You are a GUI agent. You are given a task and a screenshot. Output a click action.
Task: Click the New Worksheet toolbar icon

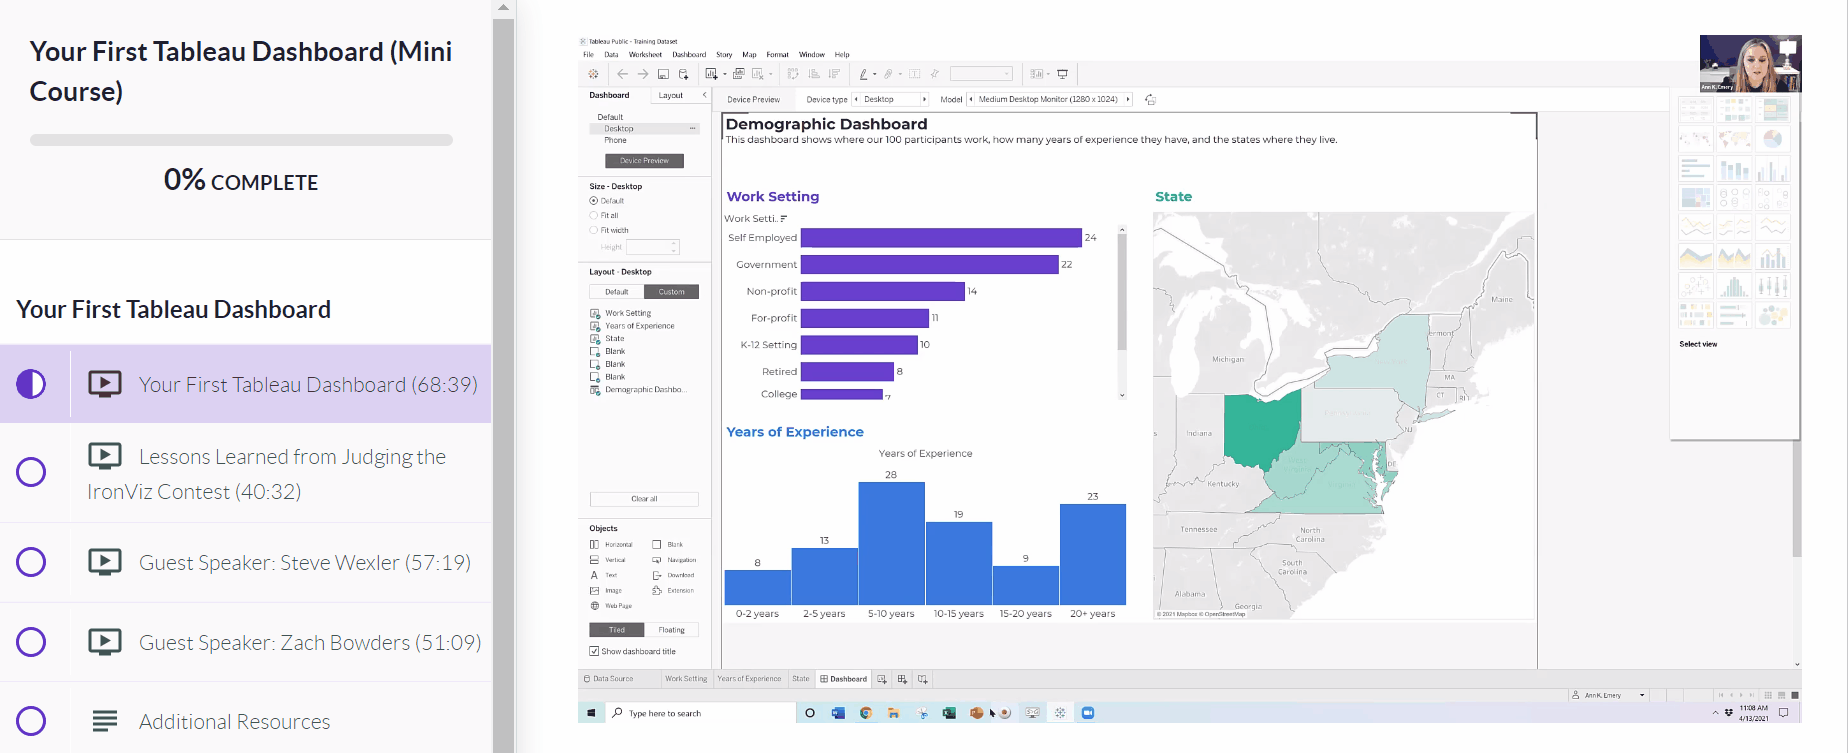click(711, 74)
